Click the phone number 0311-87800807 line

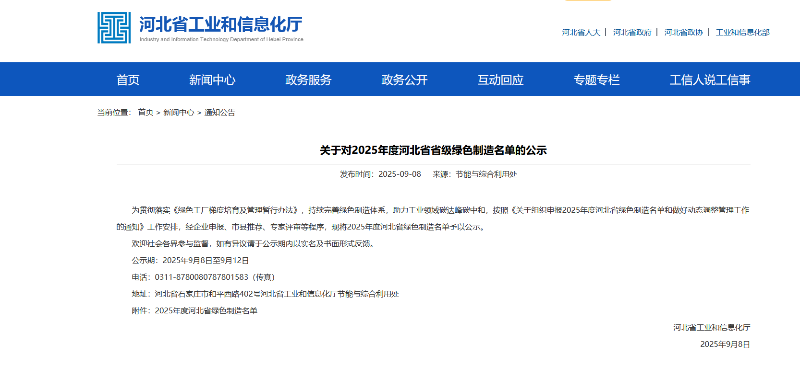pos(203,277)
